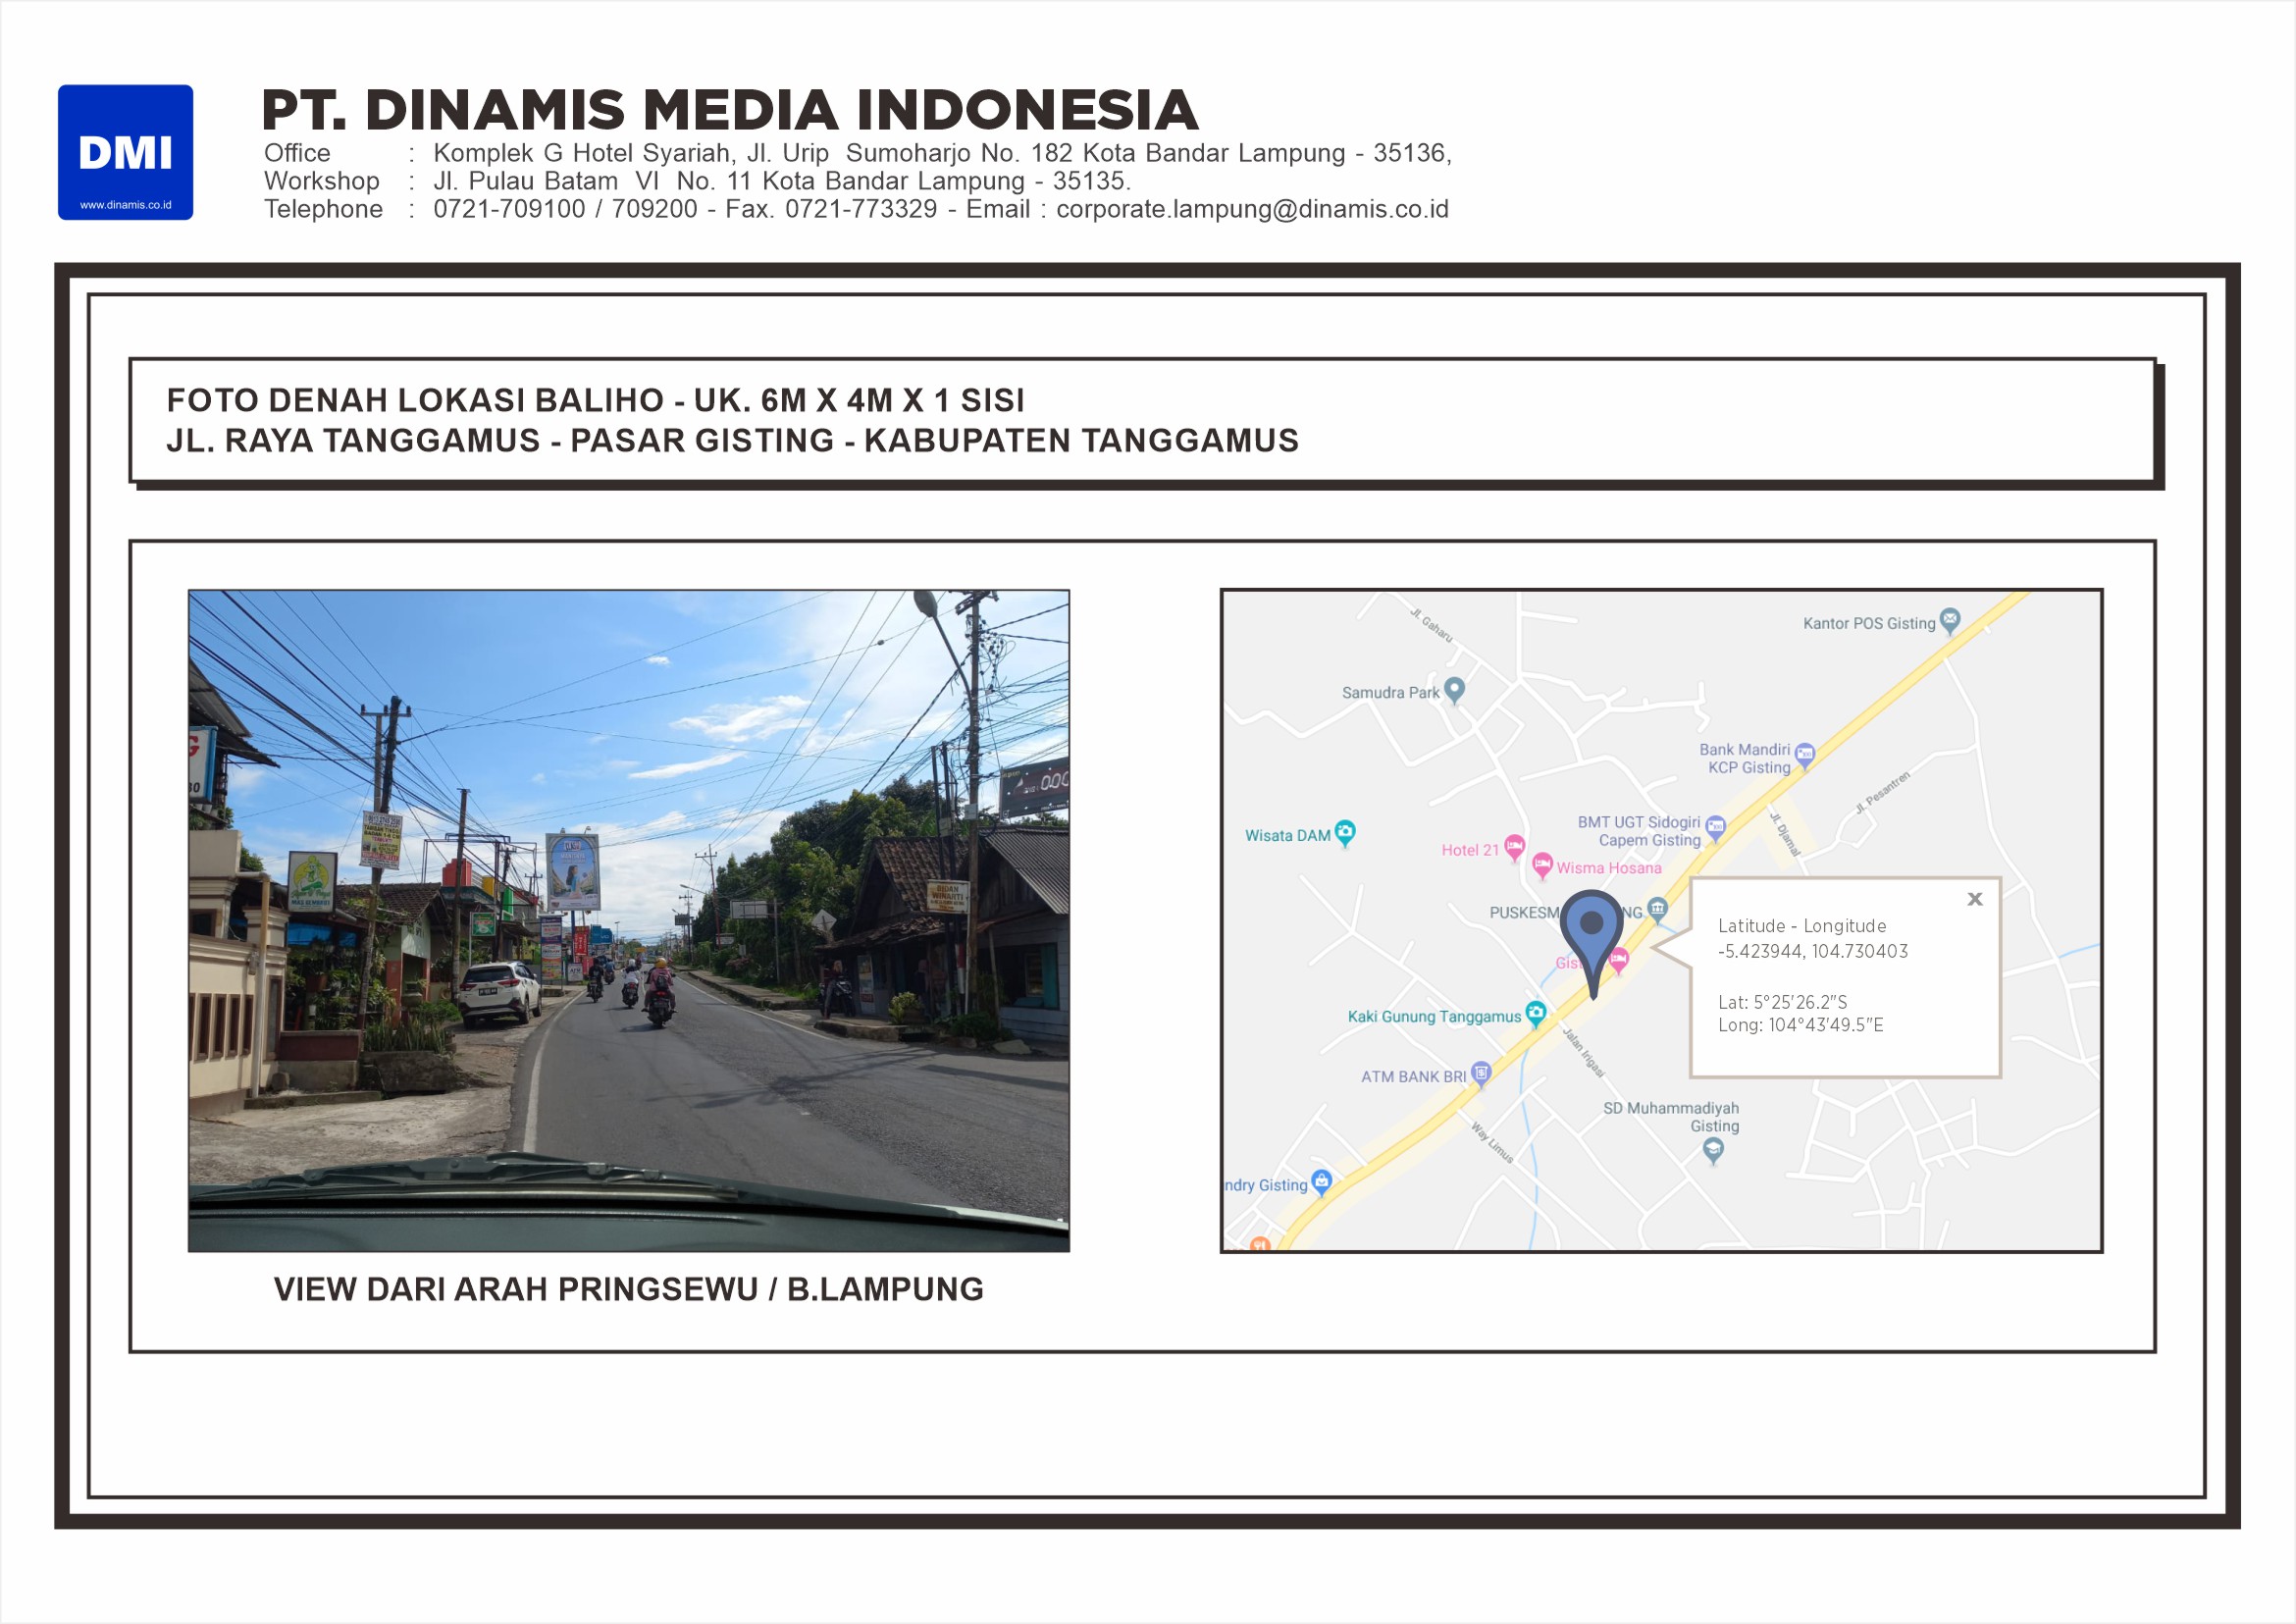Image resolution: width=2296 pixels, height=1624 pixels.
Task: Click the Jalan Irigasi street label
Action: click(x=1584, y=1052)
